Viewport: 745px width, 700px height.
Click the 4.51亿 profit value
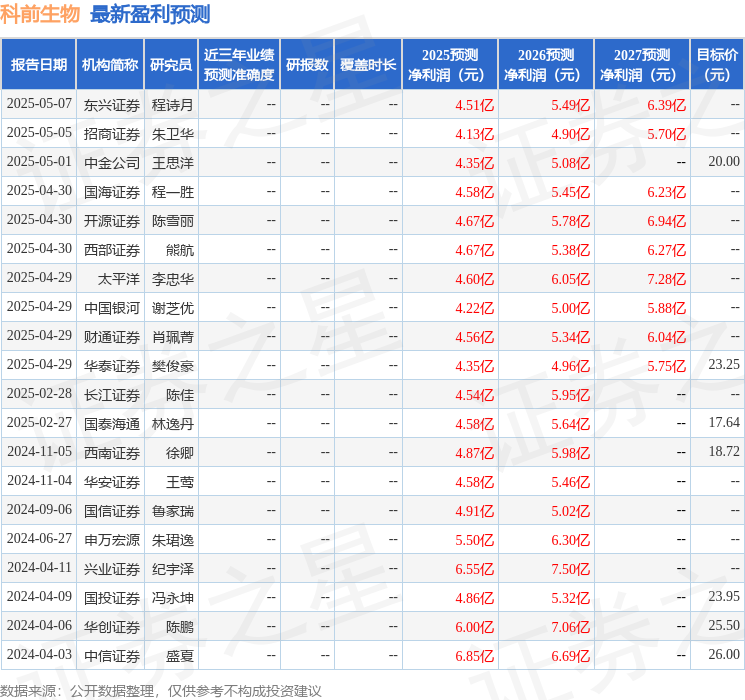pyautogui.click(x=475, y=105)
